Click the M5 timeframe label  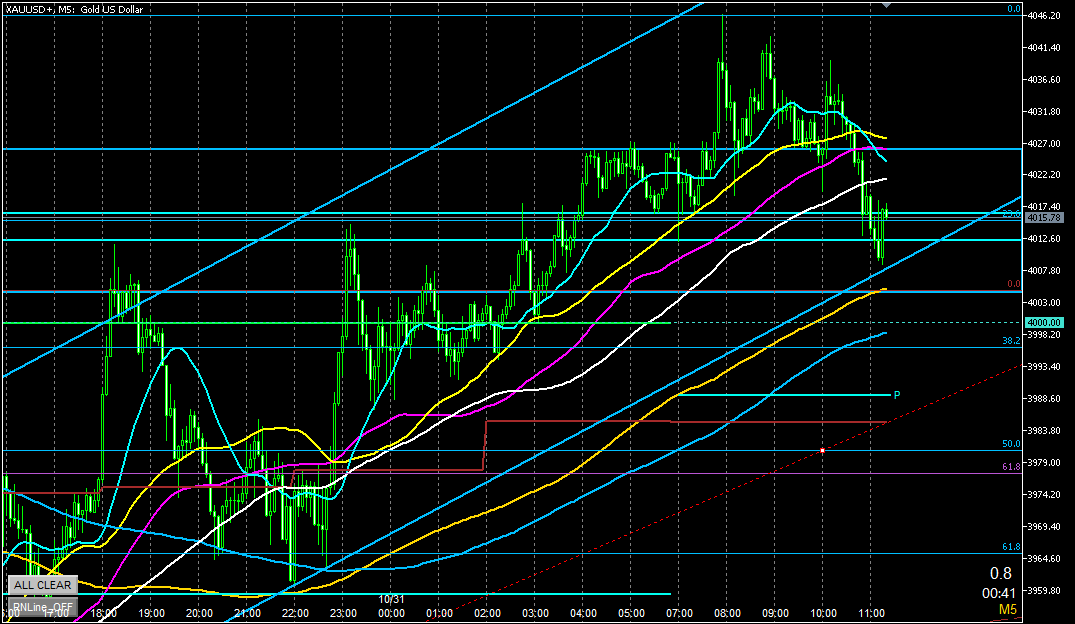click(1009, 608)
